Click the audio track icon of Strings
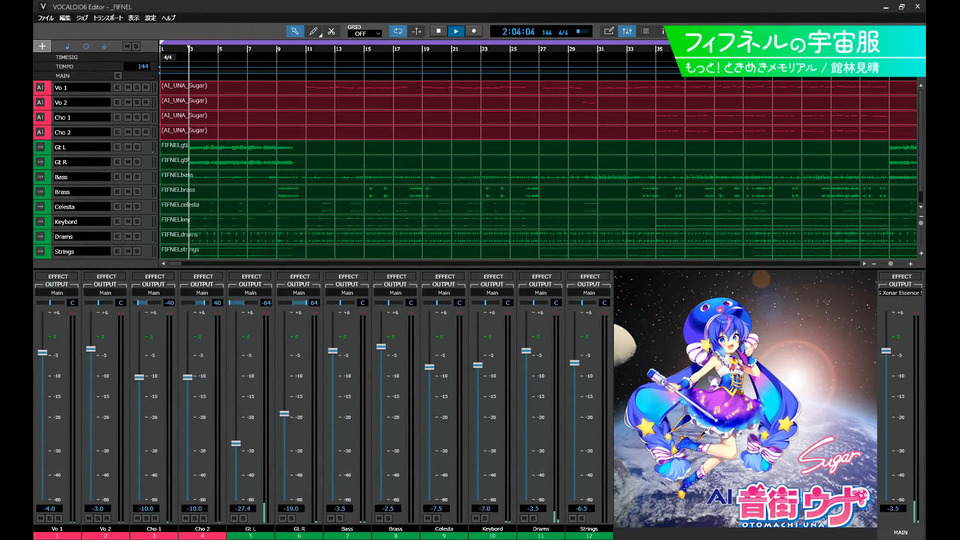The height and width of the screenshot is (540, 960). (40, 251)
